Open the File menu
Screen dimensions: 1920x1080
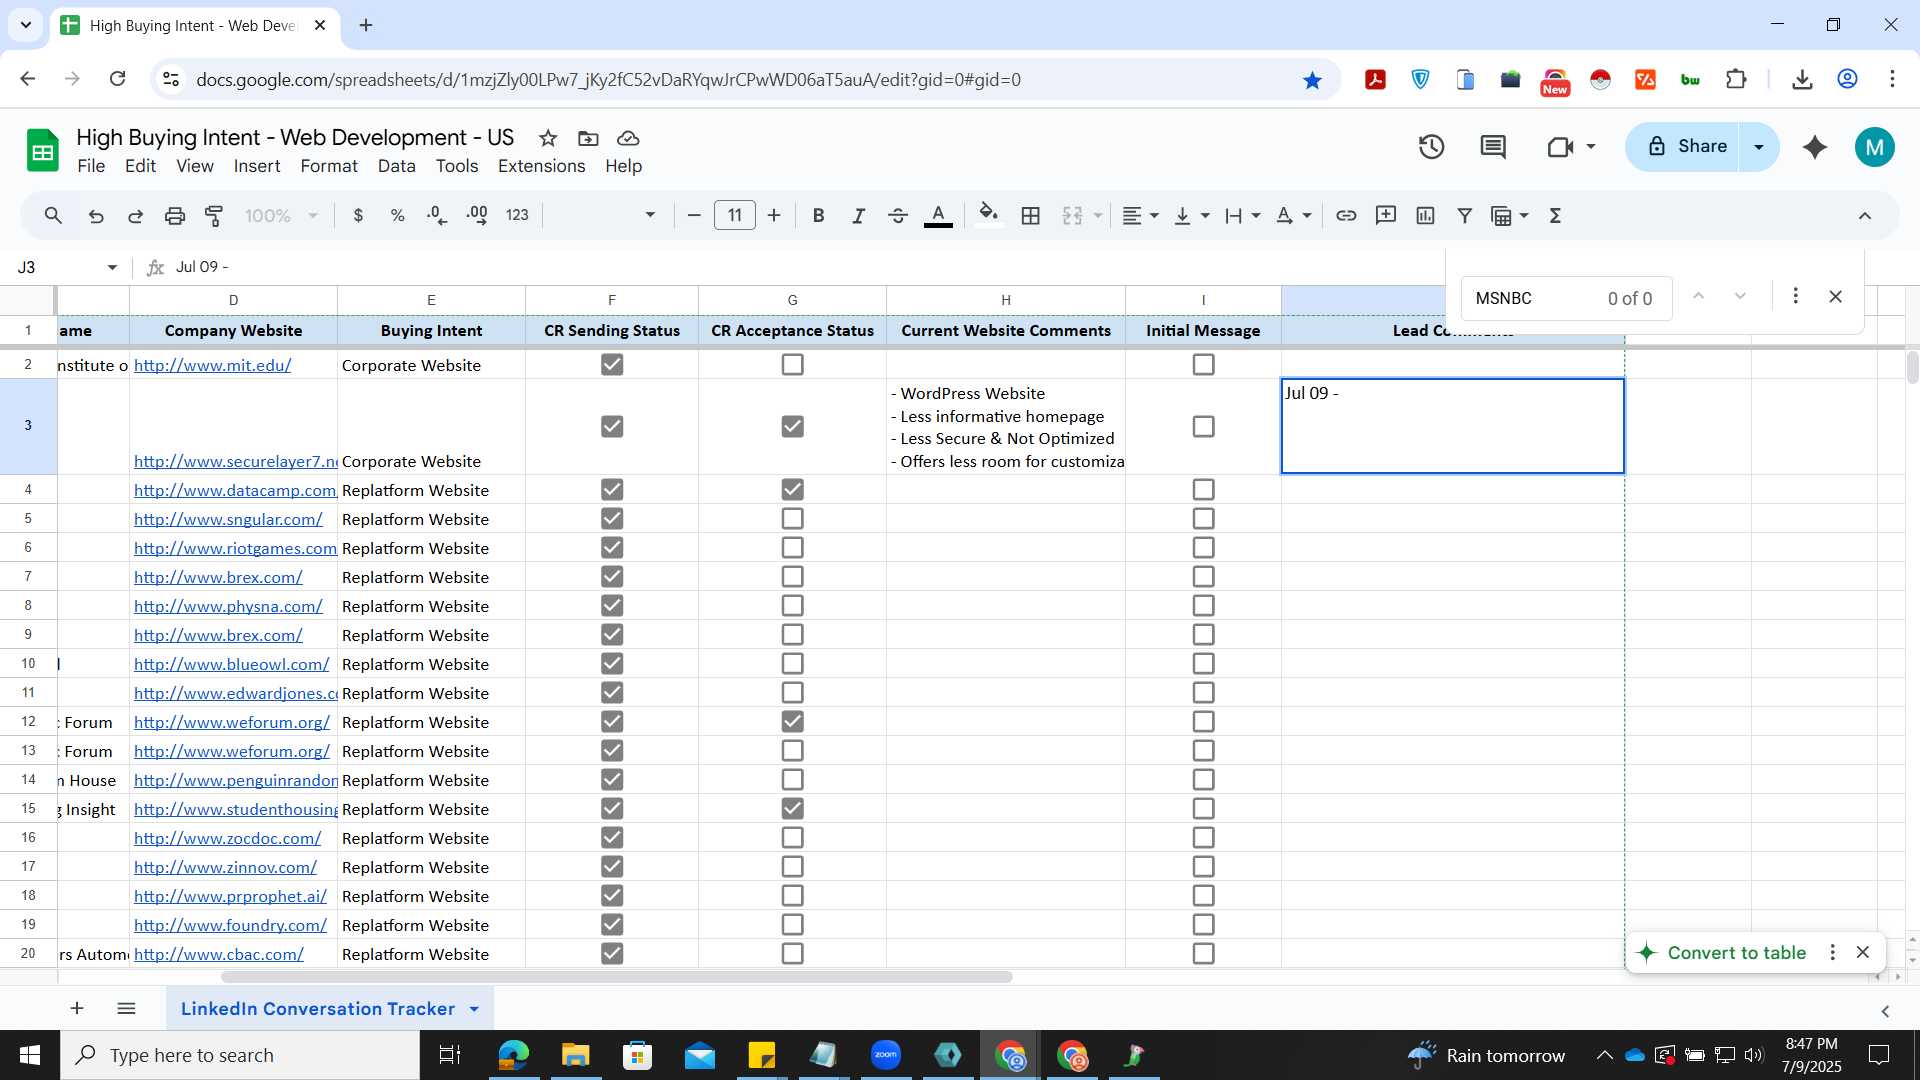pos(91,166)
